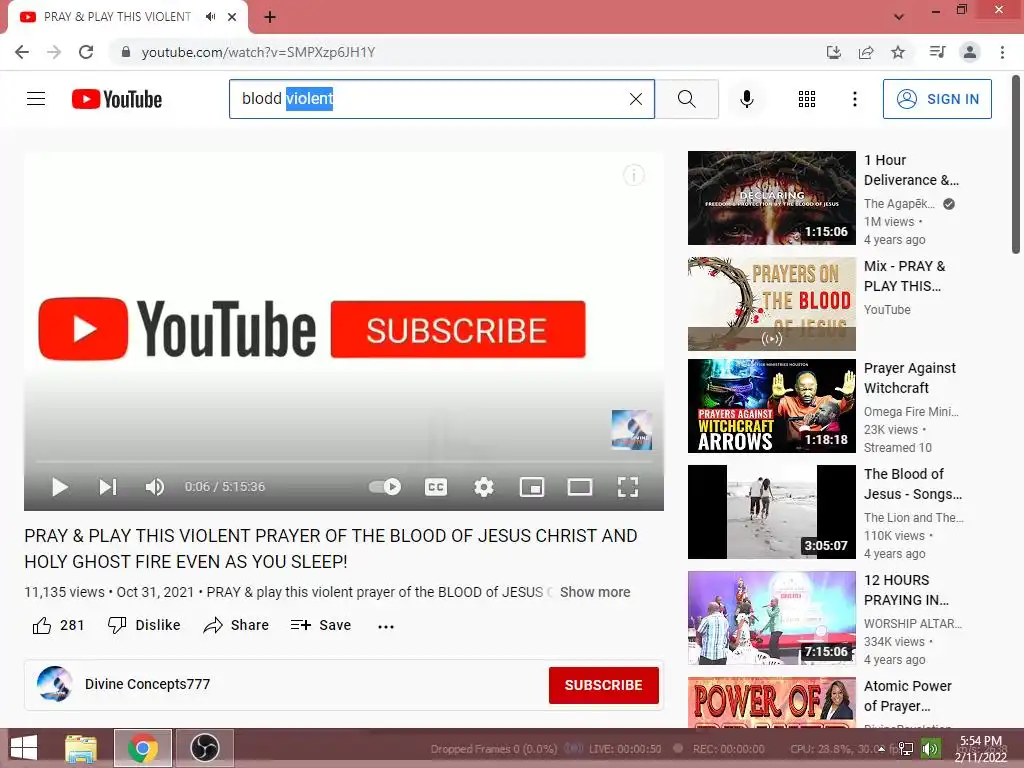The height and width of the screenshot is (768, 1024).
Task: Go to YouTube home via logo
Action: 117,99
